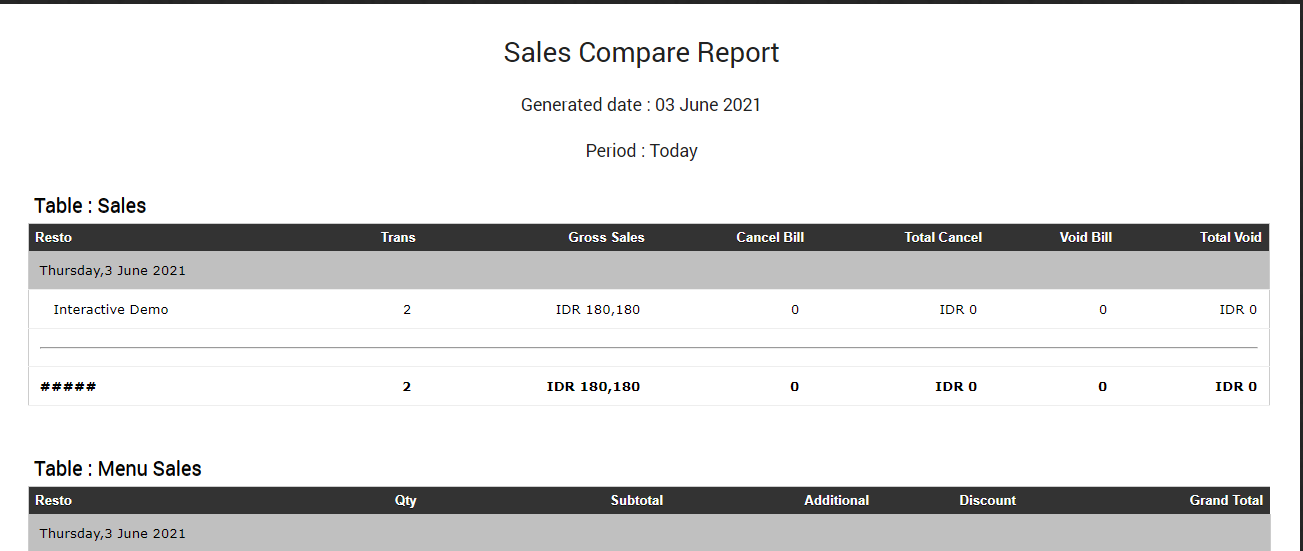The image size is (1303, 551).
Task: Click the Discount column header
Action: tap(987, 501)
